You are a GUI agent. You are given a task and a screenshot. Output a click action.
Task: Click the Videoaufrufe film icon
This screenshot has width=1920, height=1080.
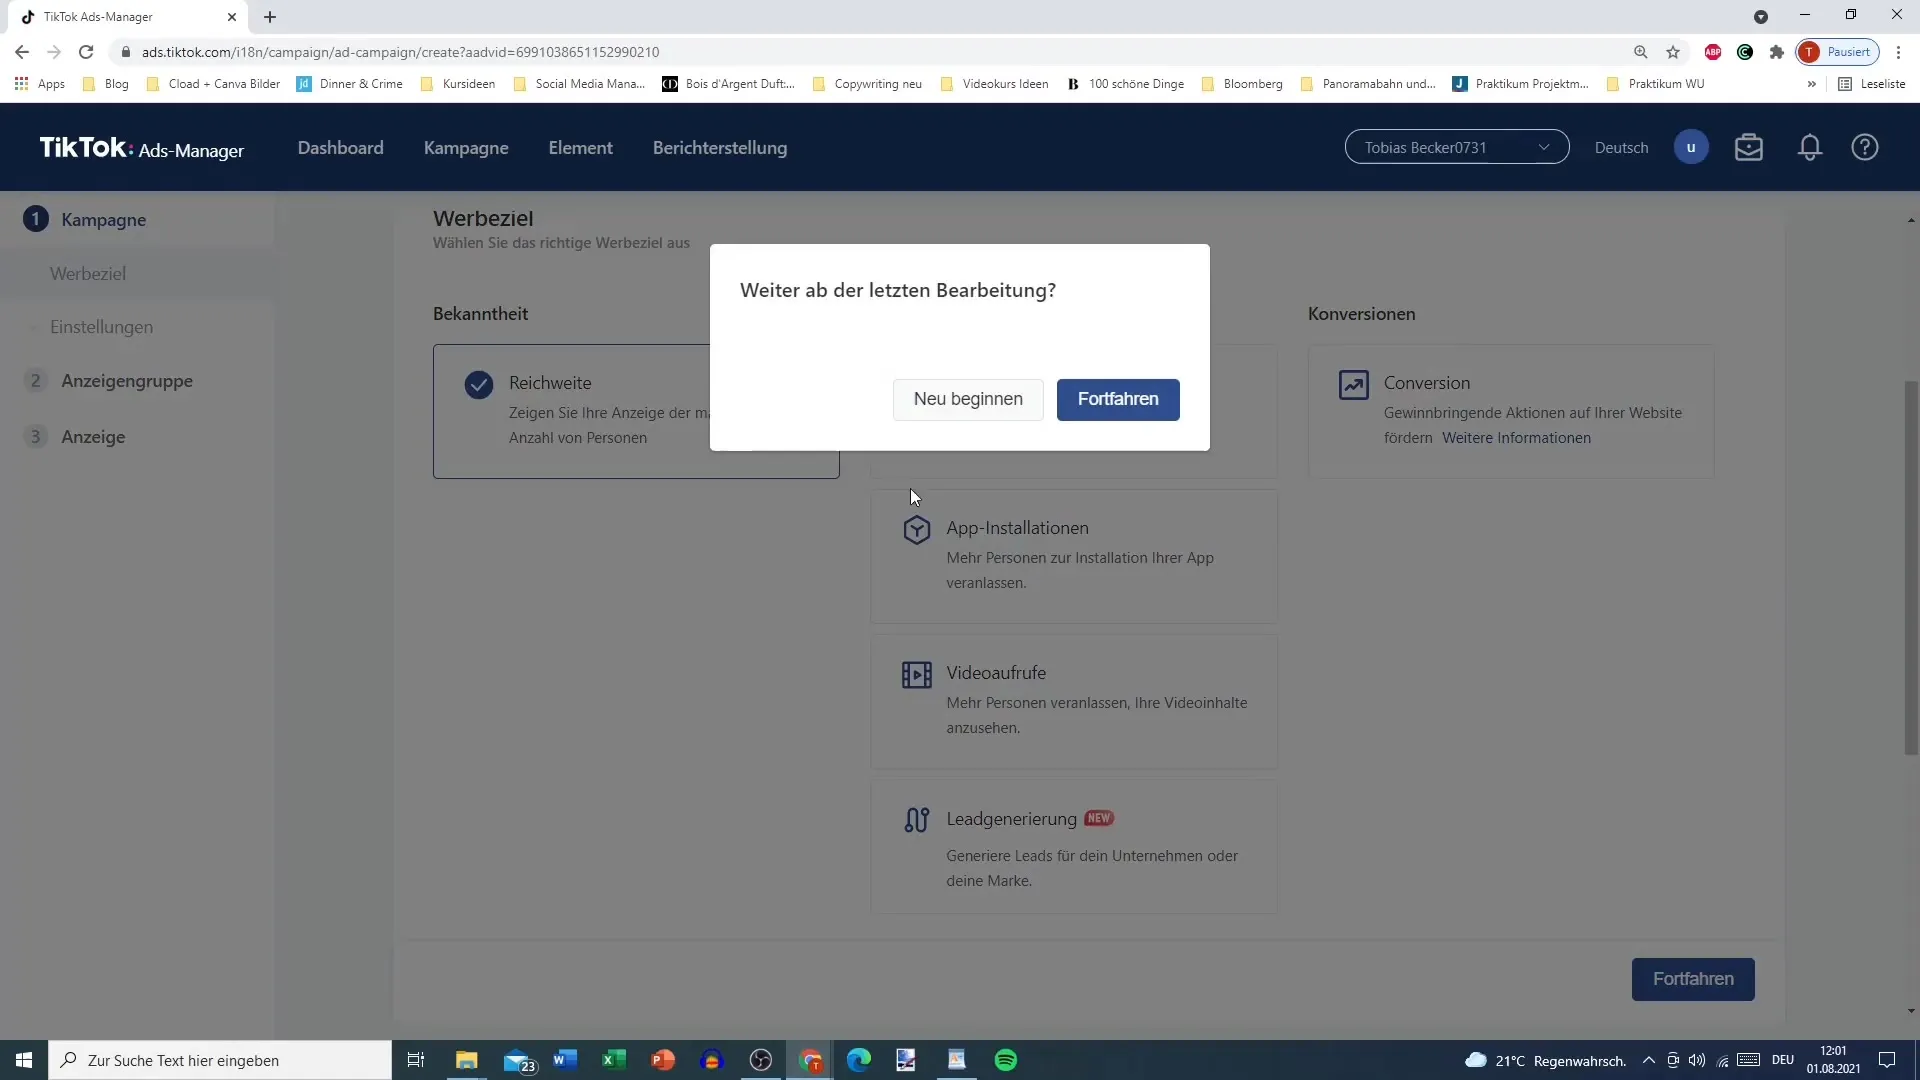(917, 675)
